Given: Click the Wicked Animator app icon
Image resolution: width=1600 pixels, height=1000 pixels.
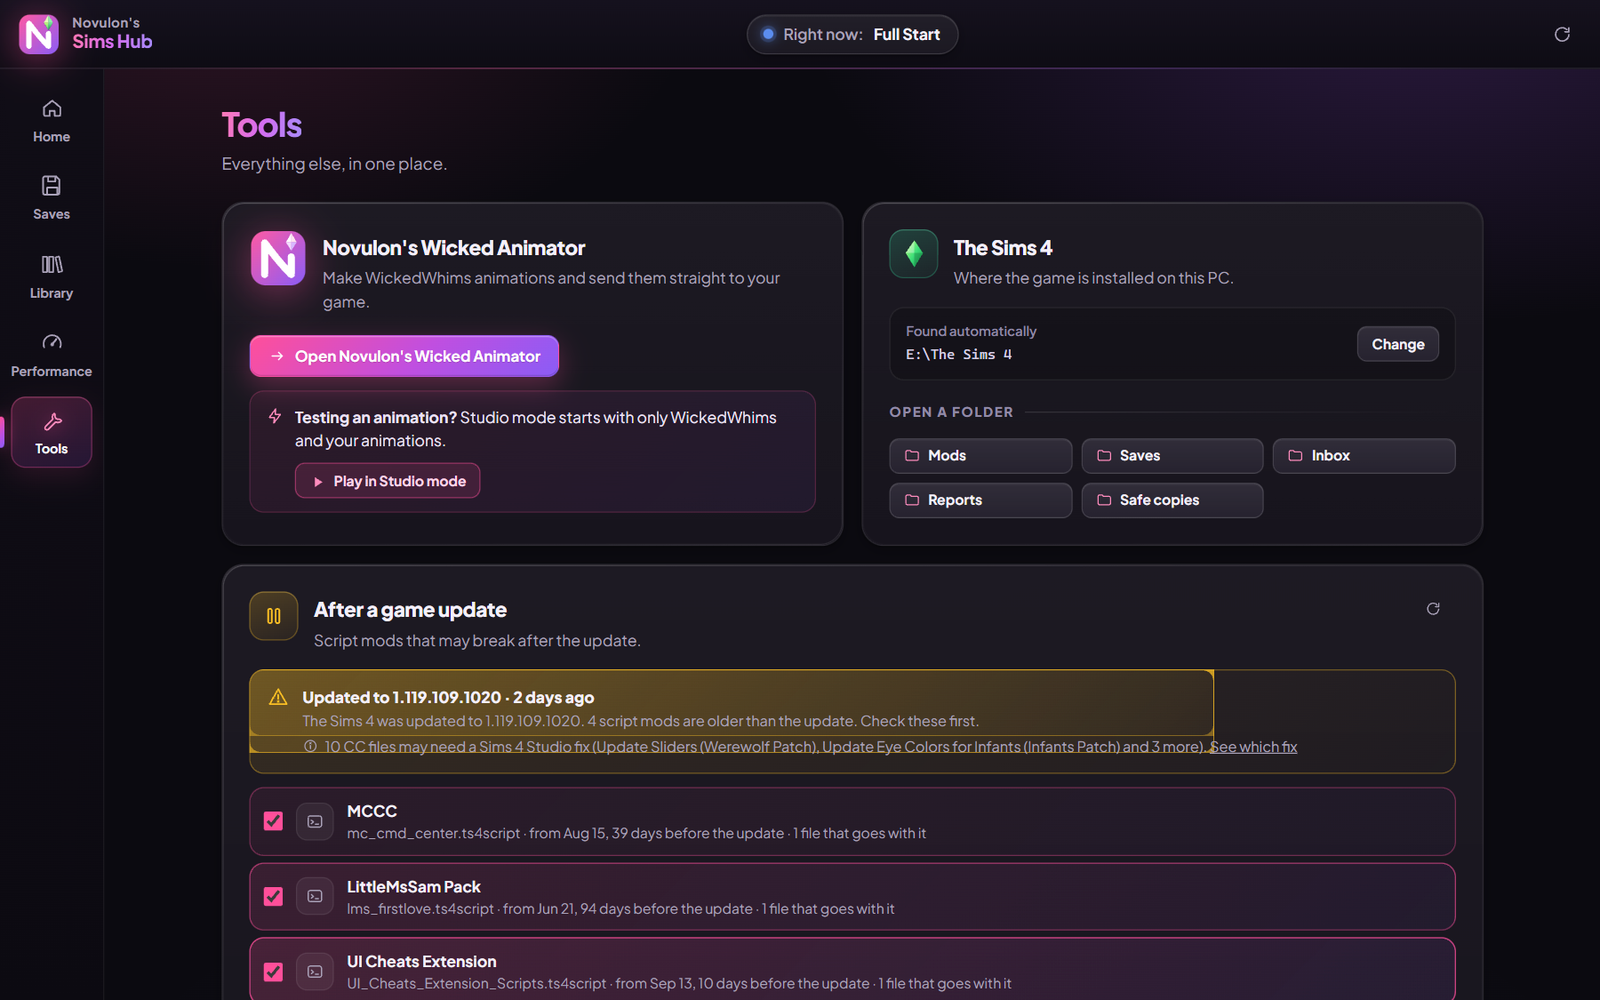Looking at the screenshot, I should tap(278, 258).
